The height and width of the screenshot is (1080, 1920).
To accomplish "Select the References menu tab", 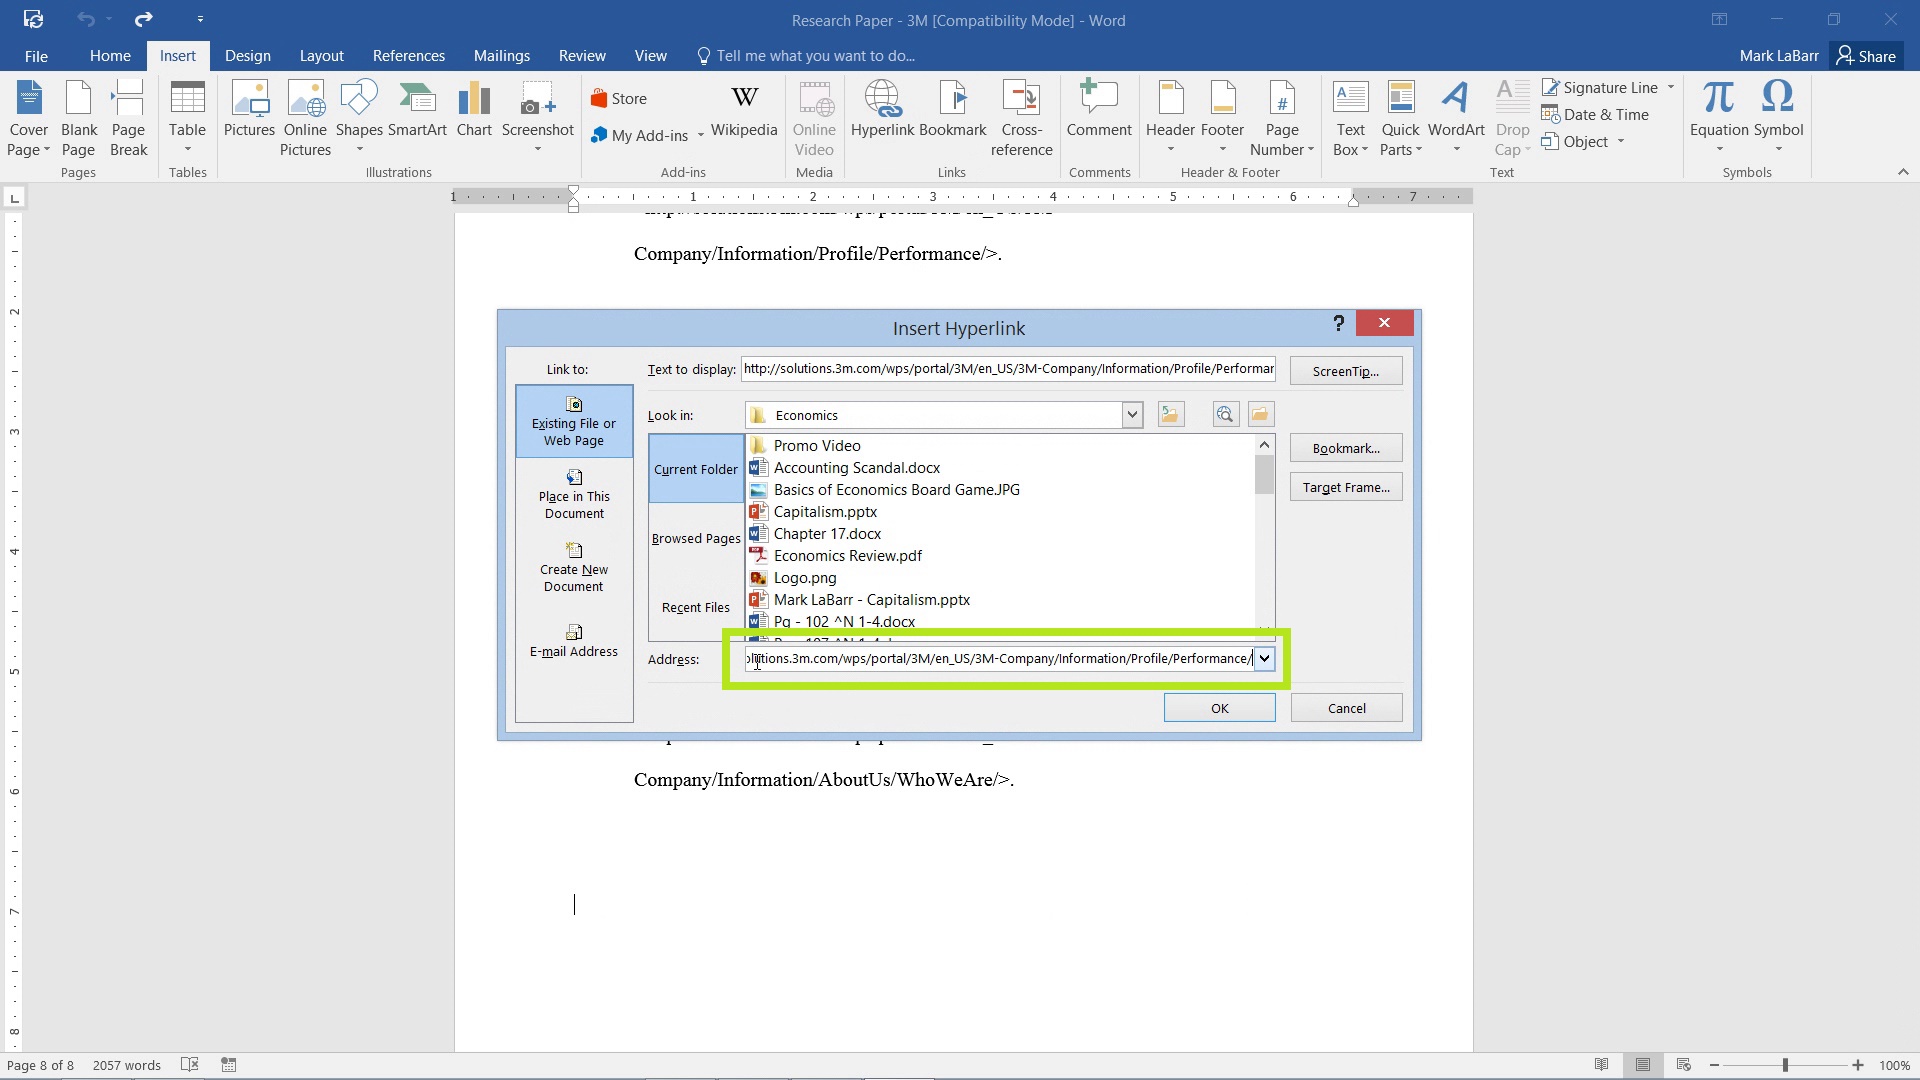I will tap(409, 55).
